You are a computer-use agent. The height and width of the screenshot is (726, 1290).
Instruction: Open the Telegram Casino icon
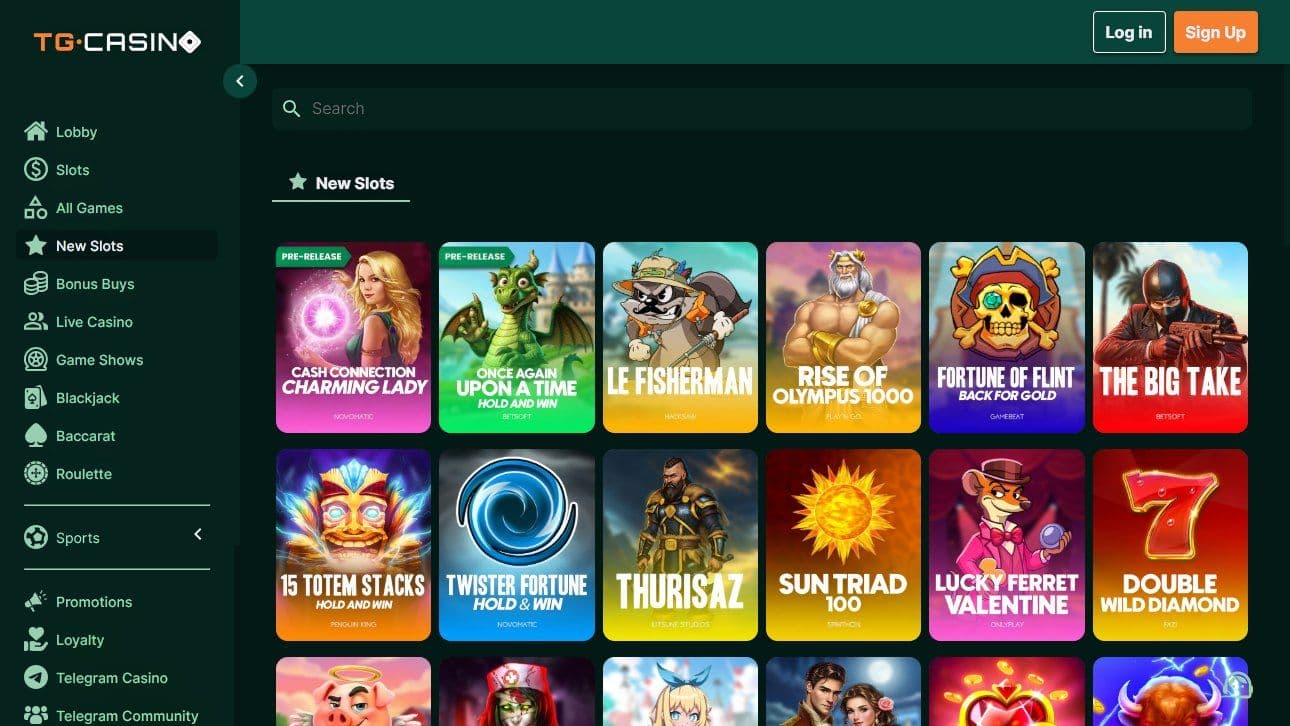click(35, 678)
